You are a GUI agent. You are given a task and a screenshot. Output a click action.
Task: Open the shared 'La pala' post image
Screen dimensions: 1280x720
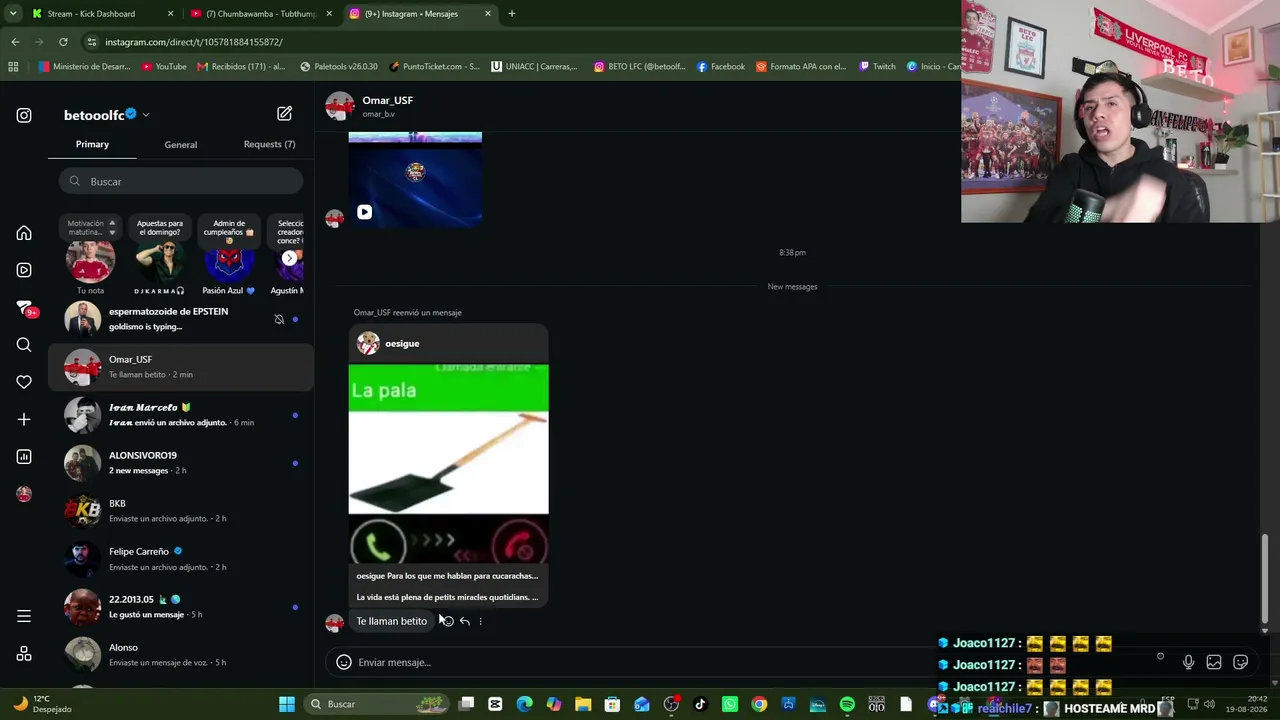click(448, 464)
